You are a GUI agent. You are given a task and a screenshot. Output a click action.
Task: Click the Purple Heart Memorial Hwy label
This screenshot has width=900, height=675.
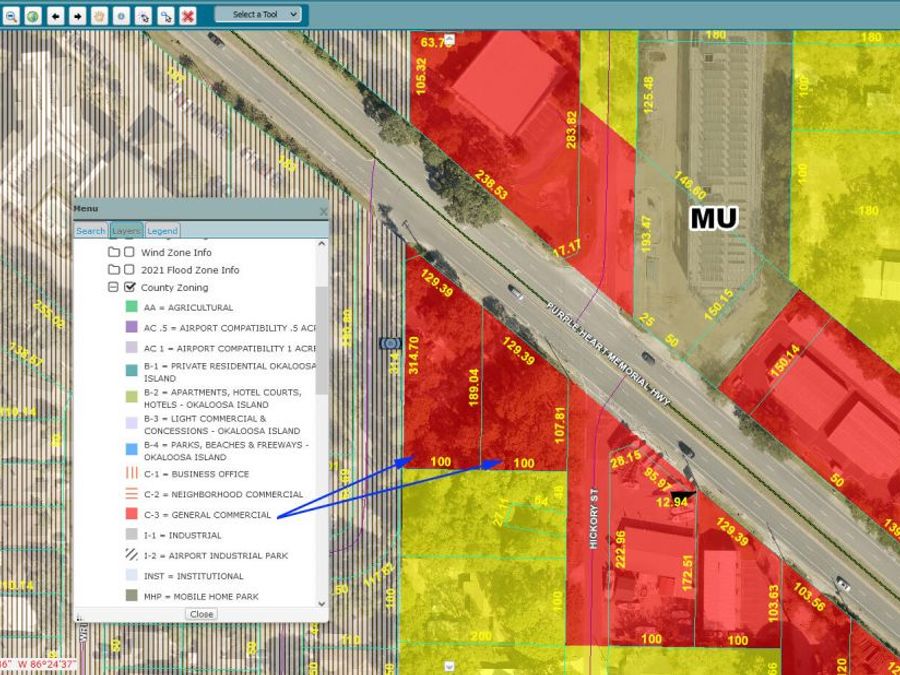click(x=608, y=354)
